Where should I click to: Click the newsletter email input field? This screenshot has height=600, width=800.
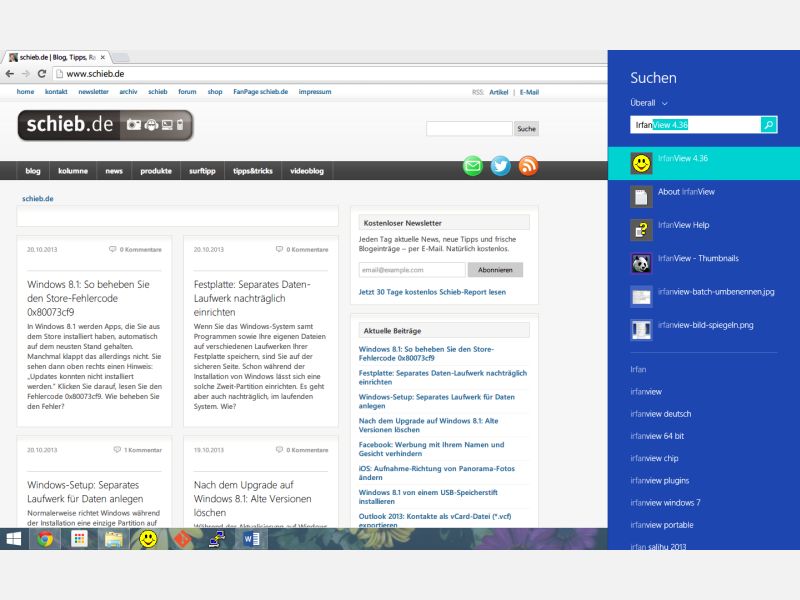click(x=412, y=270)
